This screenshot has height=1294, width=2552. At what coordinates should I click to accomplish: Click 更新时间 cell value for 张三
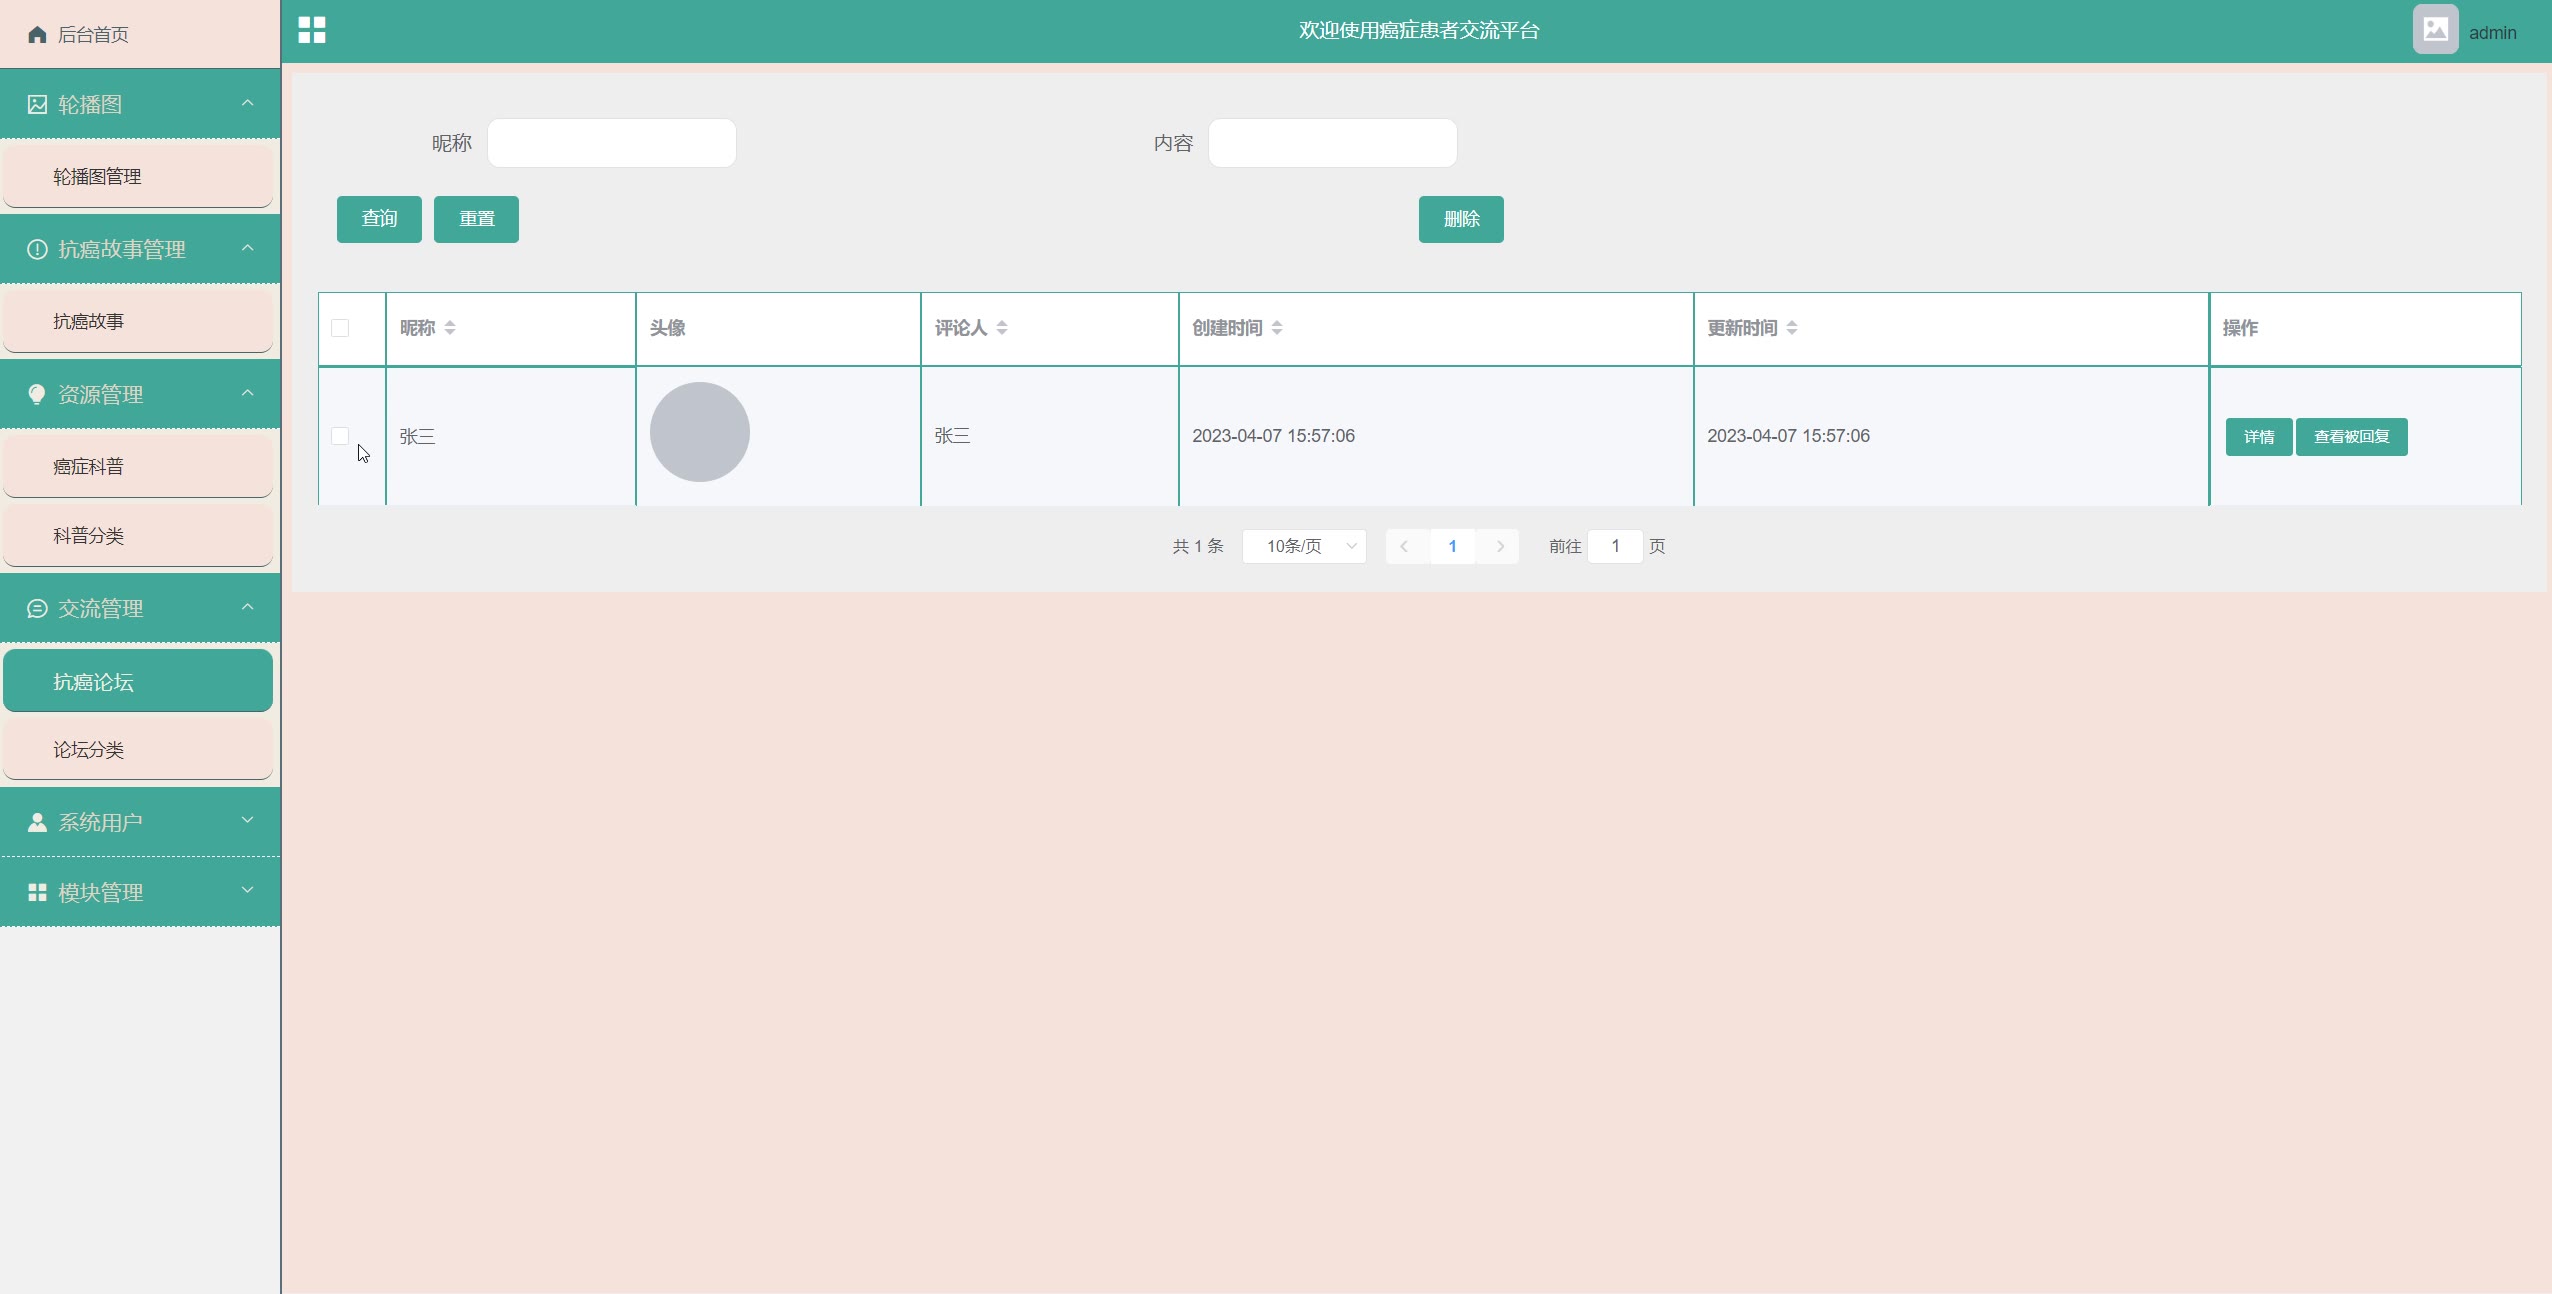coord(1788,436)
